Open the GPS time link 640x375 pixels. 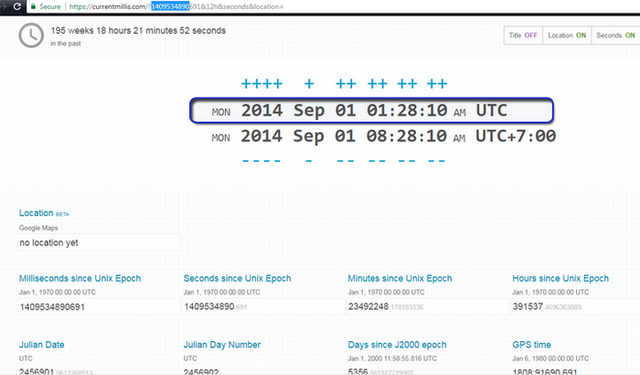tap(531, 345)
